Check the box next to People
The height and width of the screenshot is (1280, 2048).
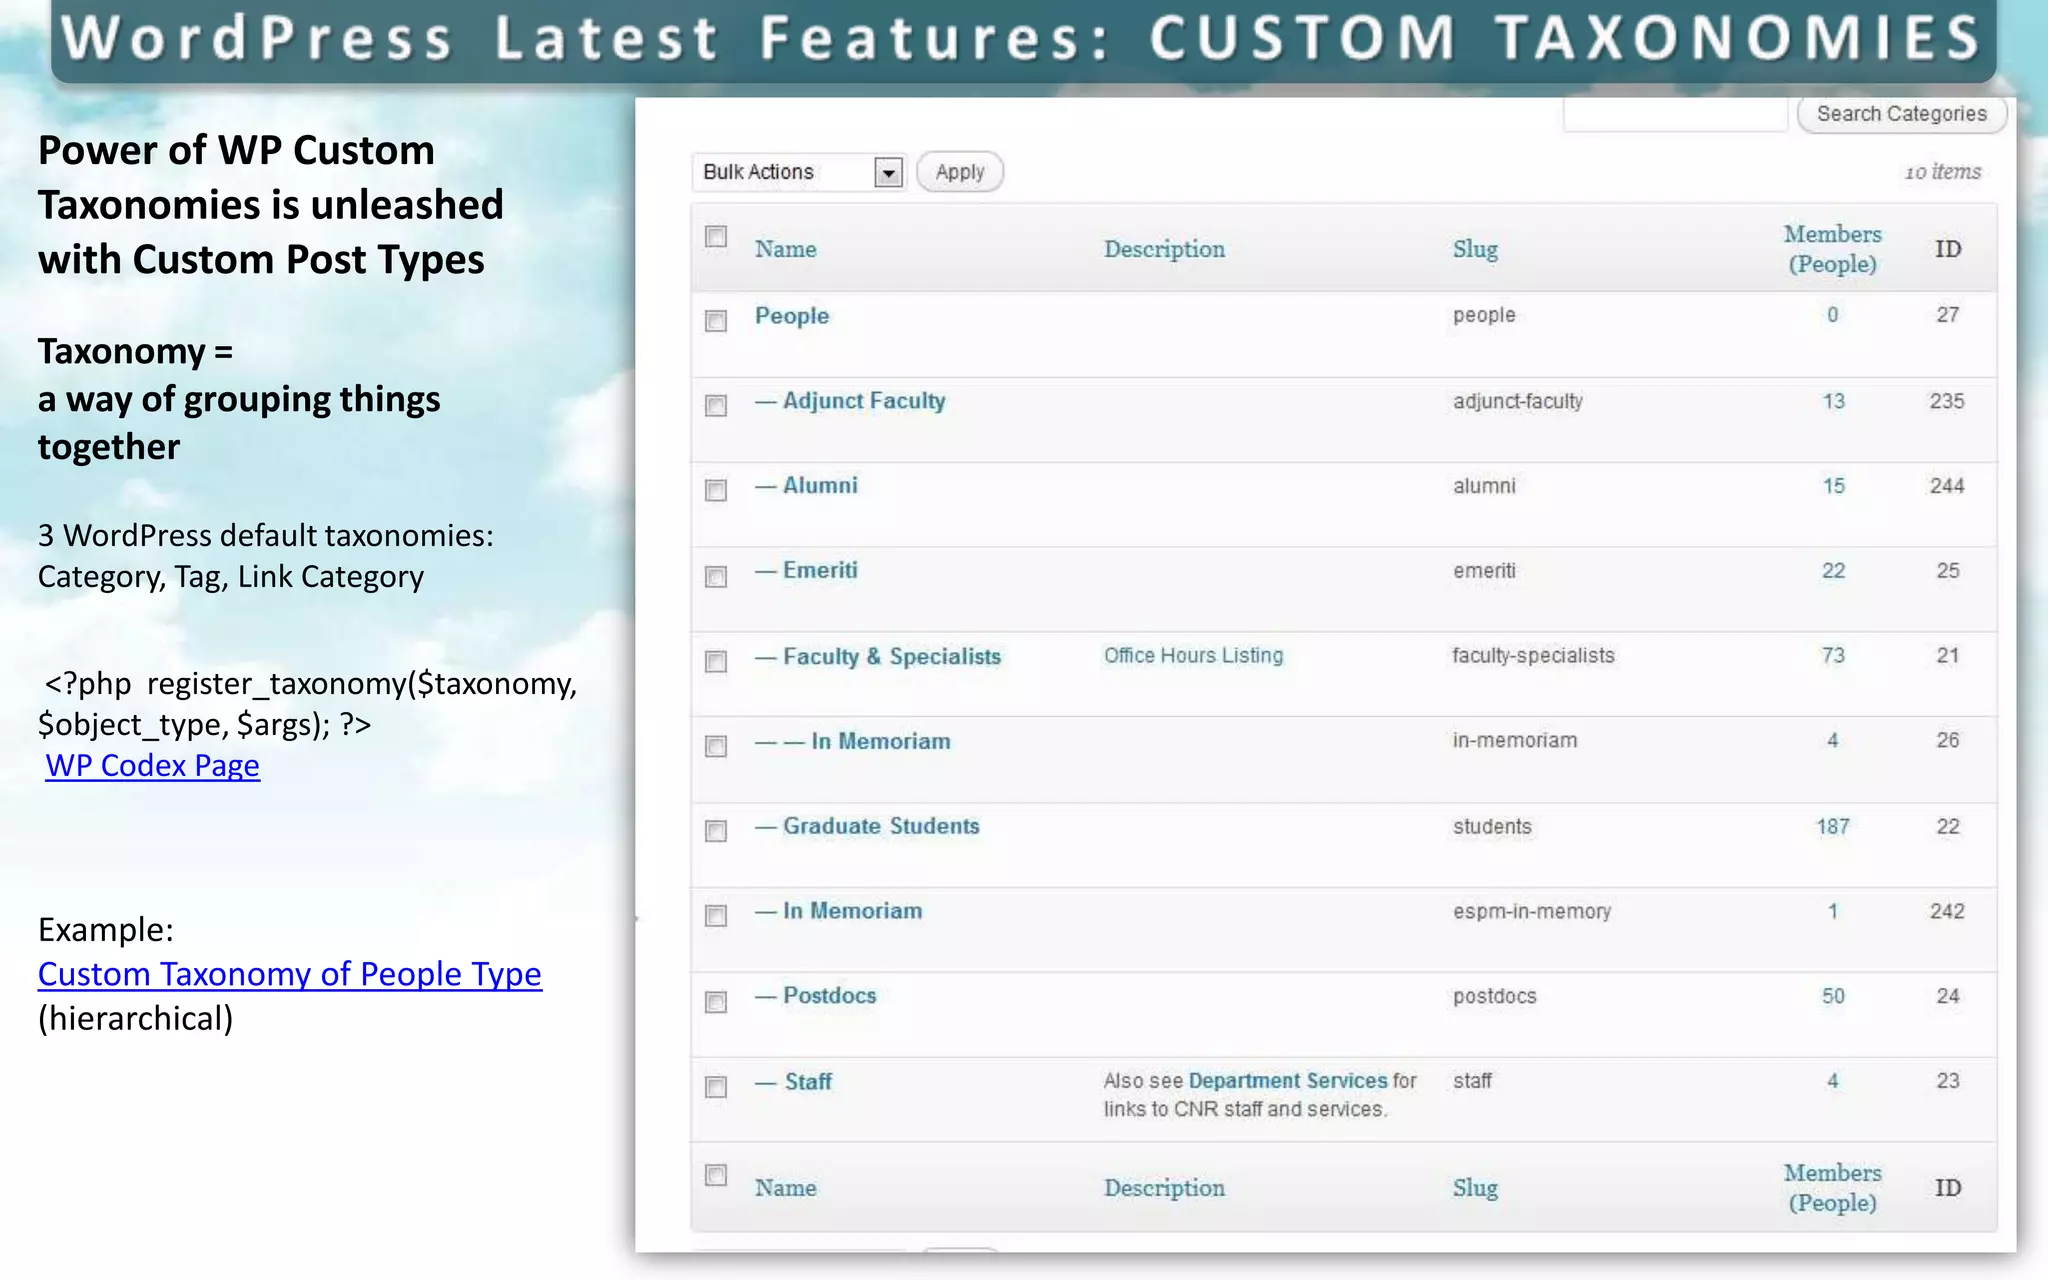[716, 321]
